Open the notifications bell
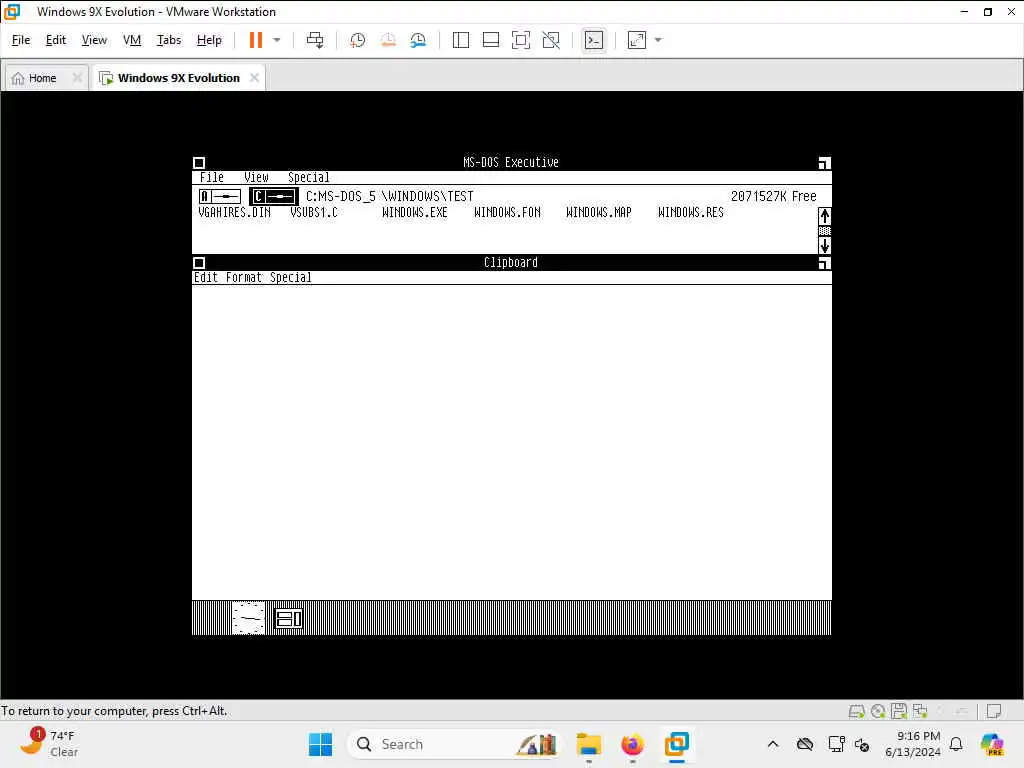 (956, 744)
